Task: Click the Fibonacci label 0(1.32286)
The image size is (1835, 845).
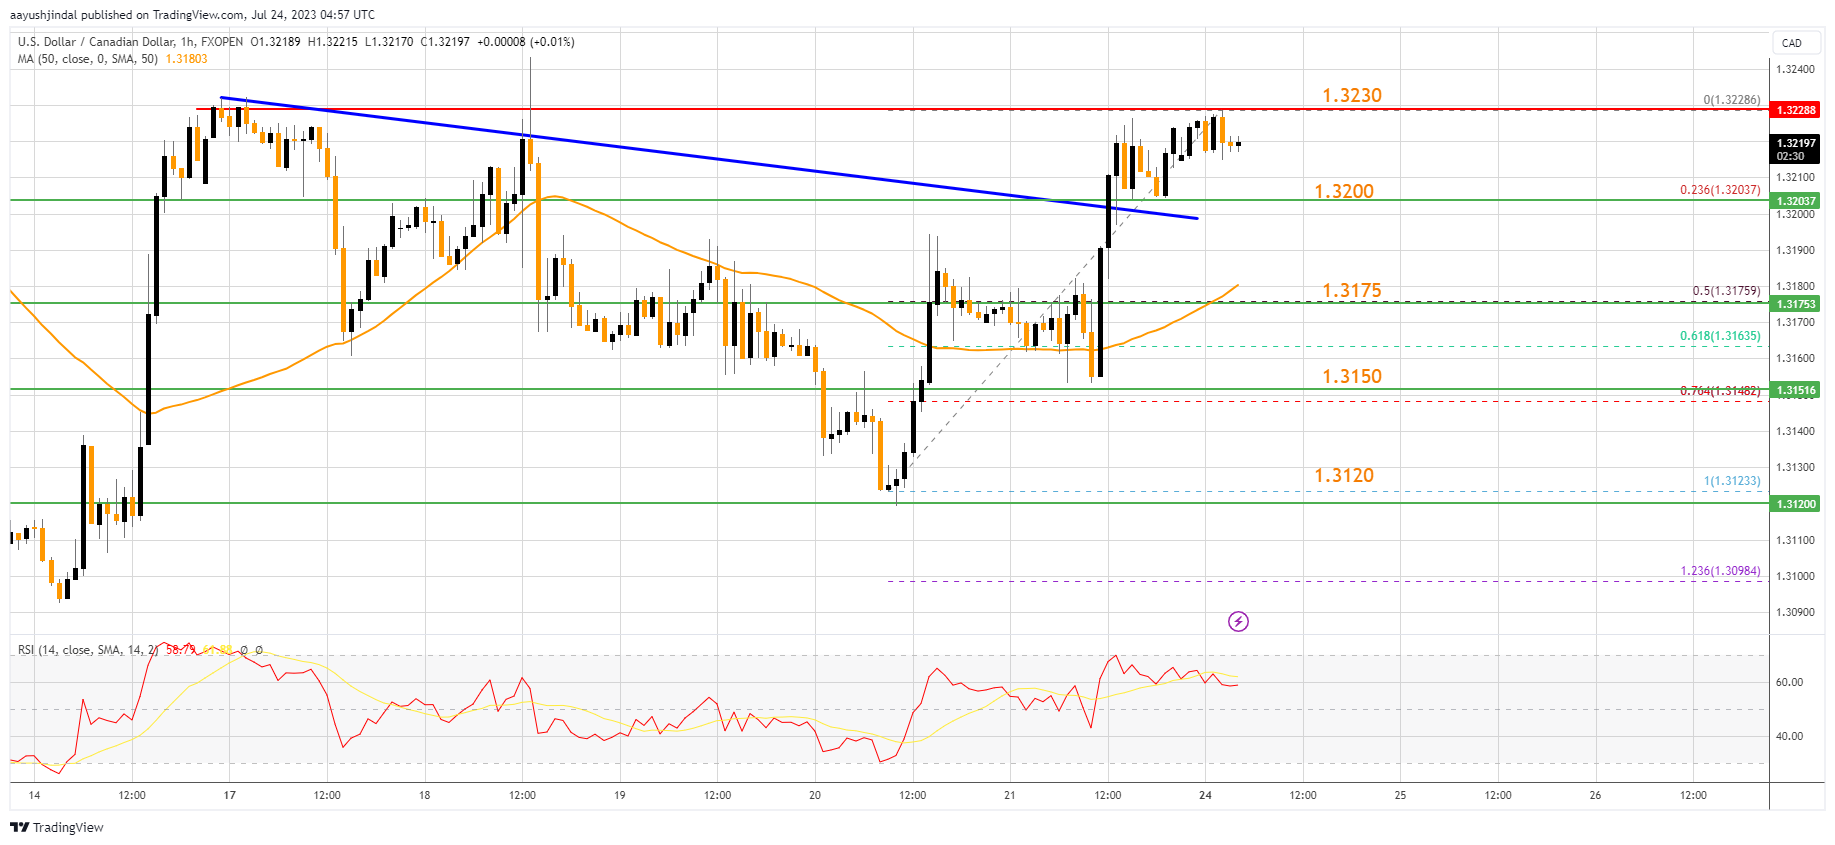Action: tap(1732, 100)
